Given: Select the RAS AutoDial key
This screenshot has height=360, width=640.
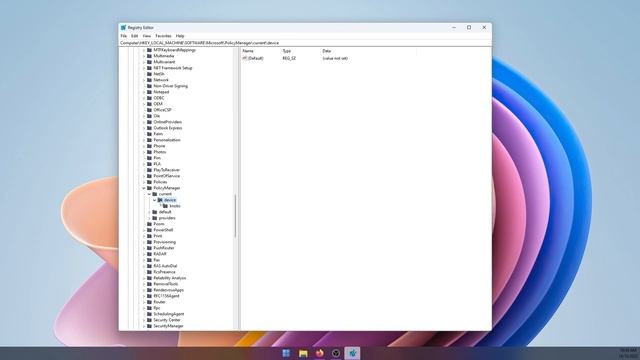Looking at the screenshot, I should pos(165,266).
